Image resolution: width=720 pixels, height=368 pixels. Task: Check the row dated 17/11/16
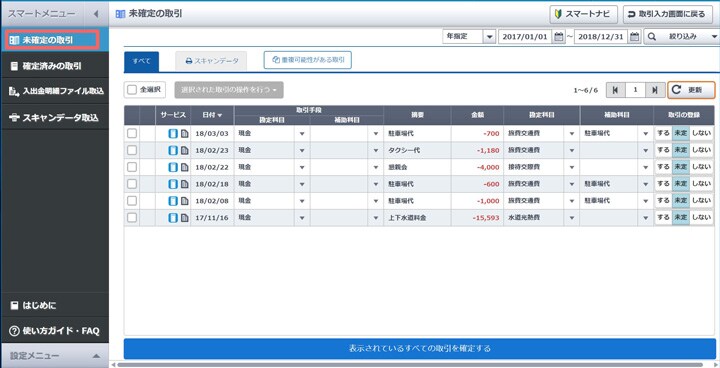coord(132,218)
